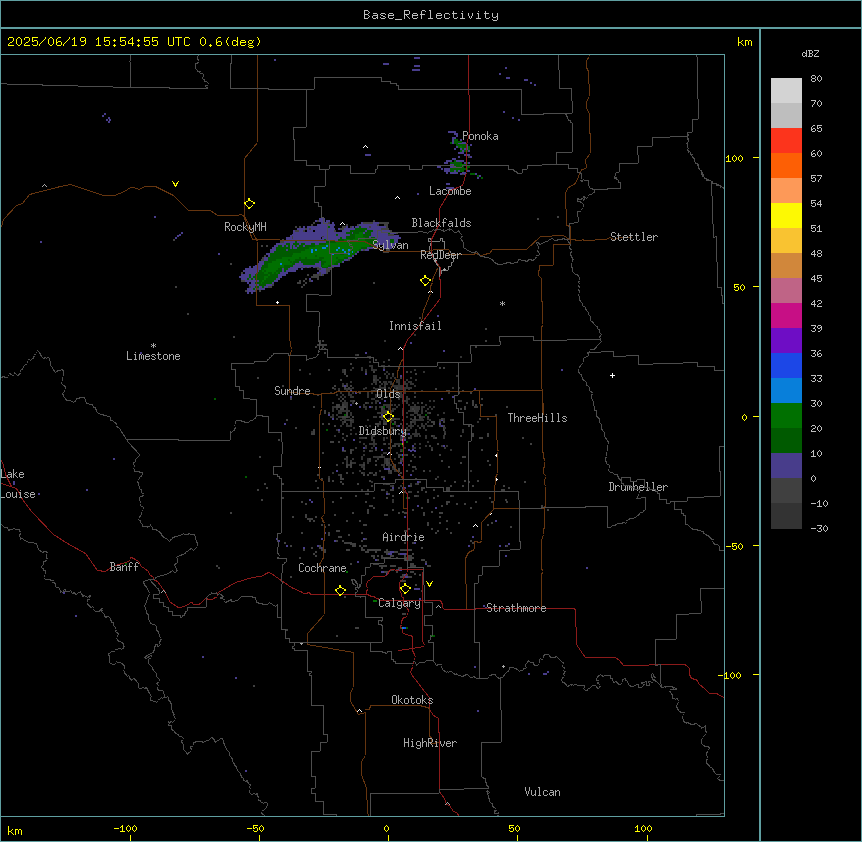Click the km label at bottom-left axis
Image resolution: width=862 pixels, height=842 pixels.
click(x=15, y=830)
